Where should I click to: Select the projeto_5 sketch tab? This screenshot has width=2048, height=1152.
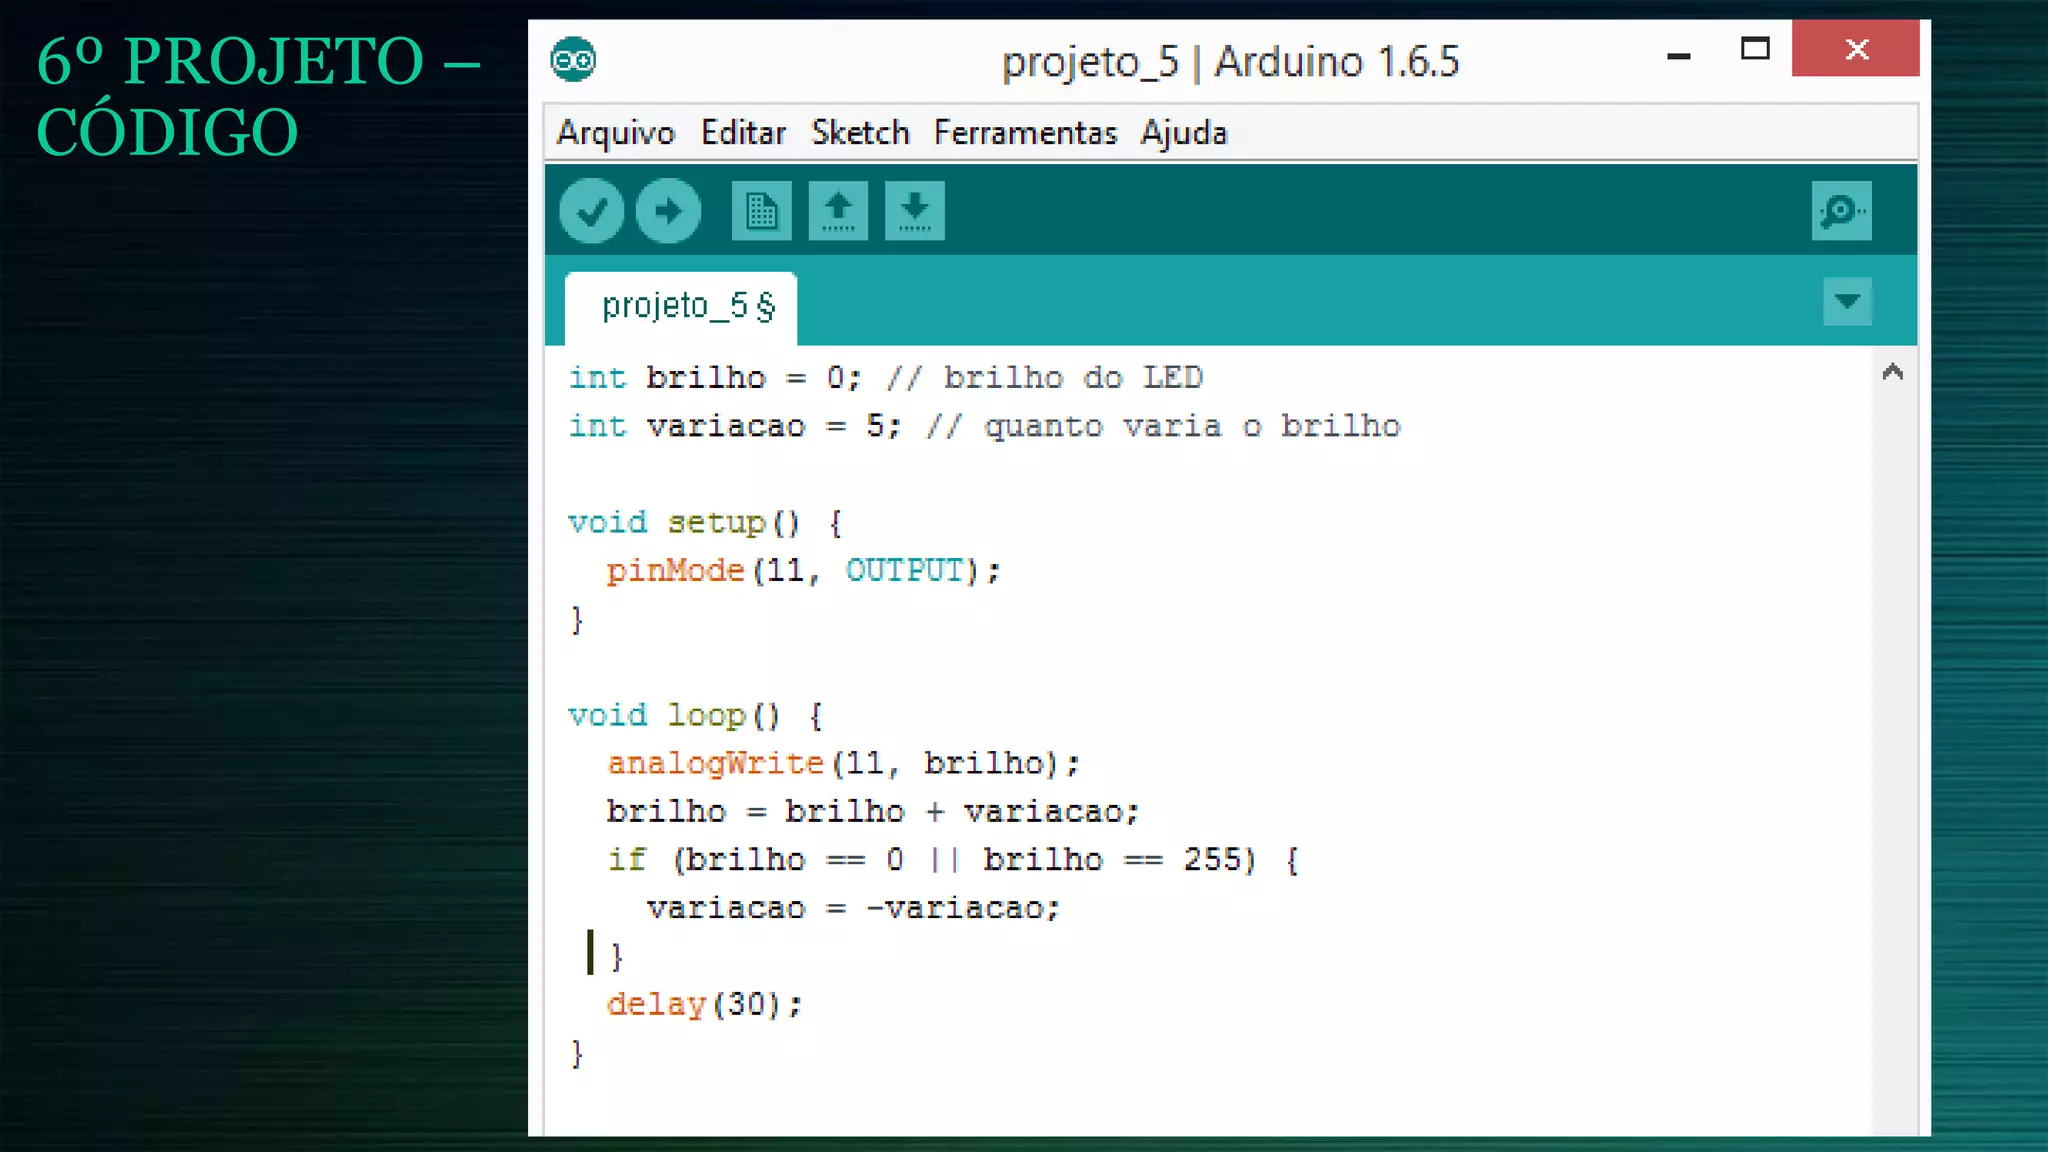681,307
